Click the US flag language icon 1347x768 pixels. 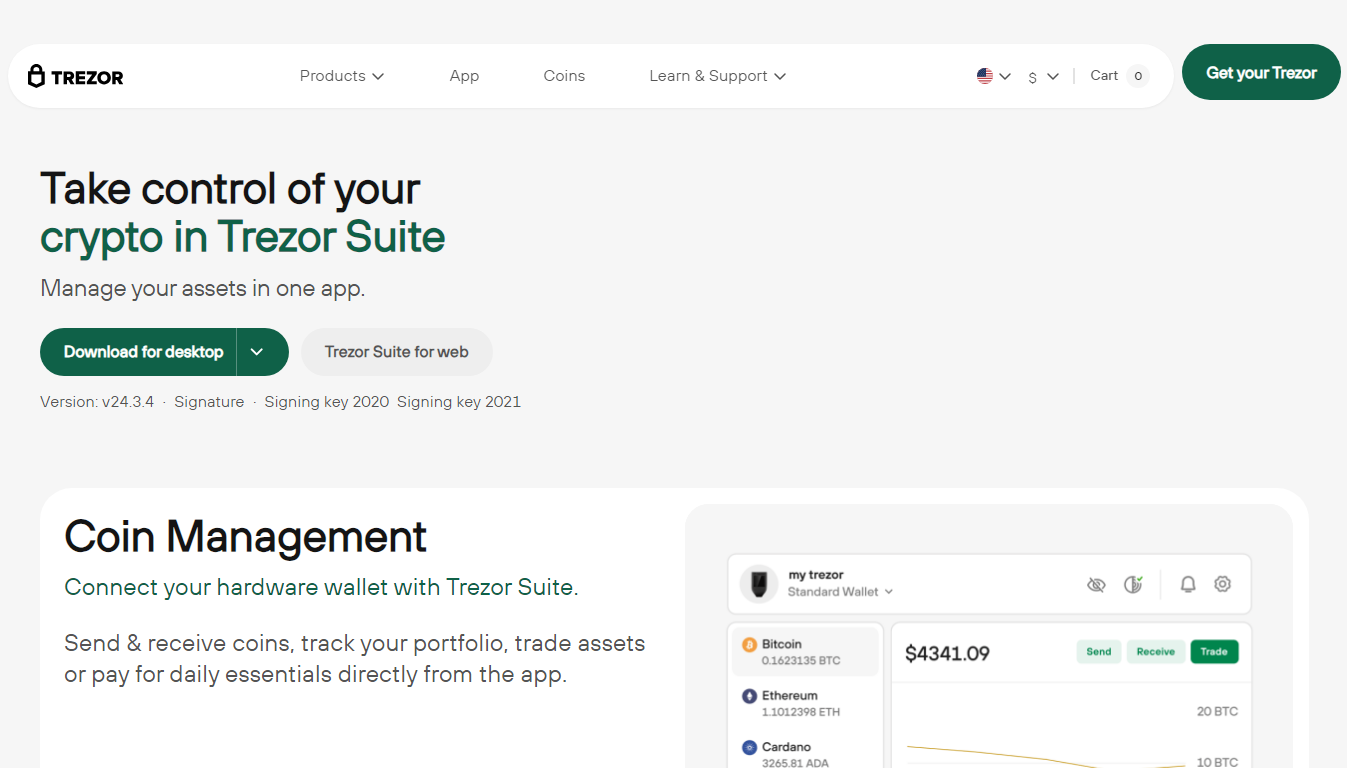985,76
